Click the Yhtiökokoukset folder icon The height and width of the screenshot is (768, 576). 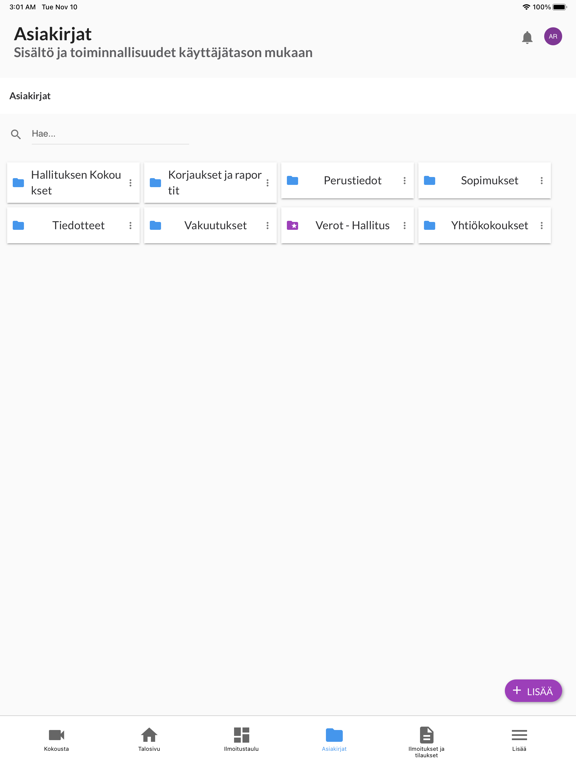pos(430,225)
